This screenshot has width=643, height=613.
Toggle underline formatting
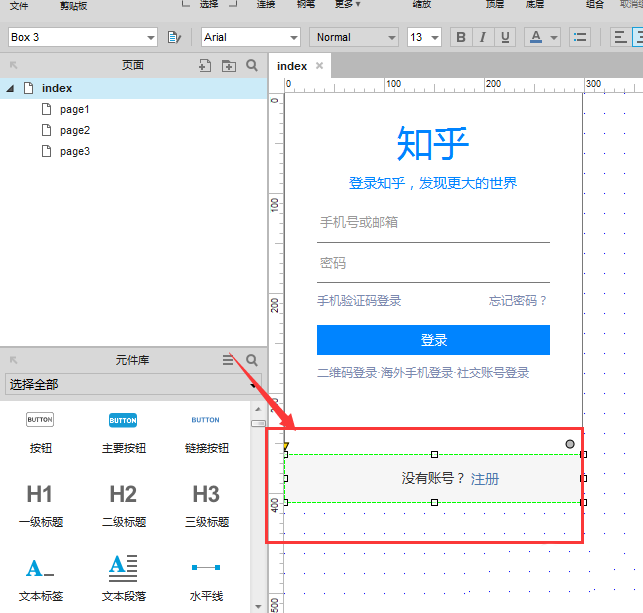(x=505, y=37)
